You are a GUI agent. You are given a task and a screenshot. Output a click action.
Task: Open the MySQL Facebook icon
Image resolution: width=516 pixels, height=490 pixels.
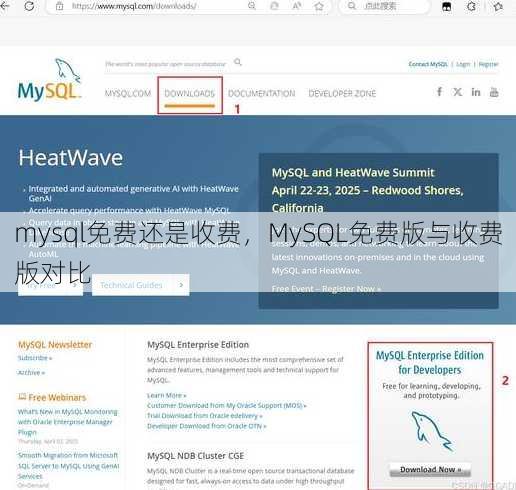440,92
